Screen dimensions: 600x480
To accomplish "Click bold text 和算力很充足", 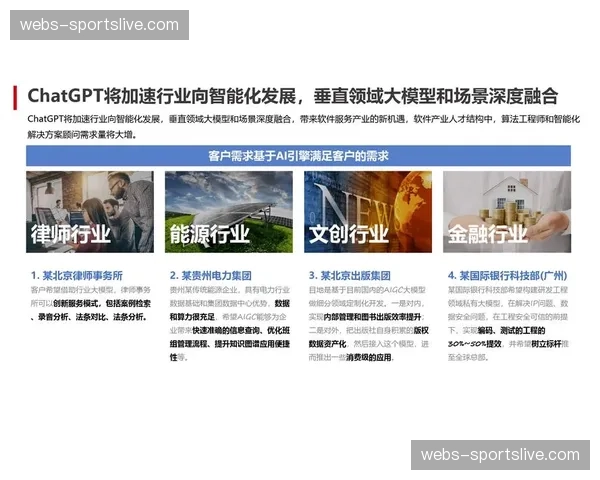I will click(x=192, y=317).
